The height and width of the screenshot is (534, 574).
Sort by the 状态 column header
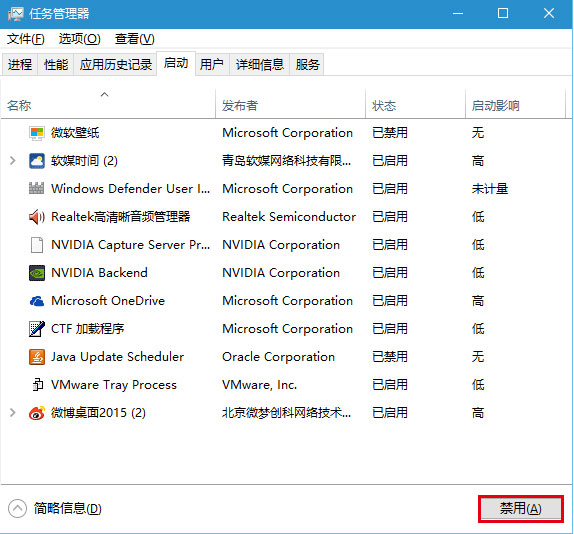[x=415, y=105]
